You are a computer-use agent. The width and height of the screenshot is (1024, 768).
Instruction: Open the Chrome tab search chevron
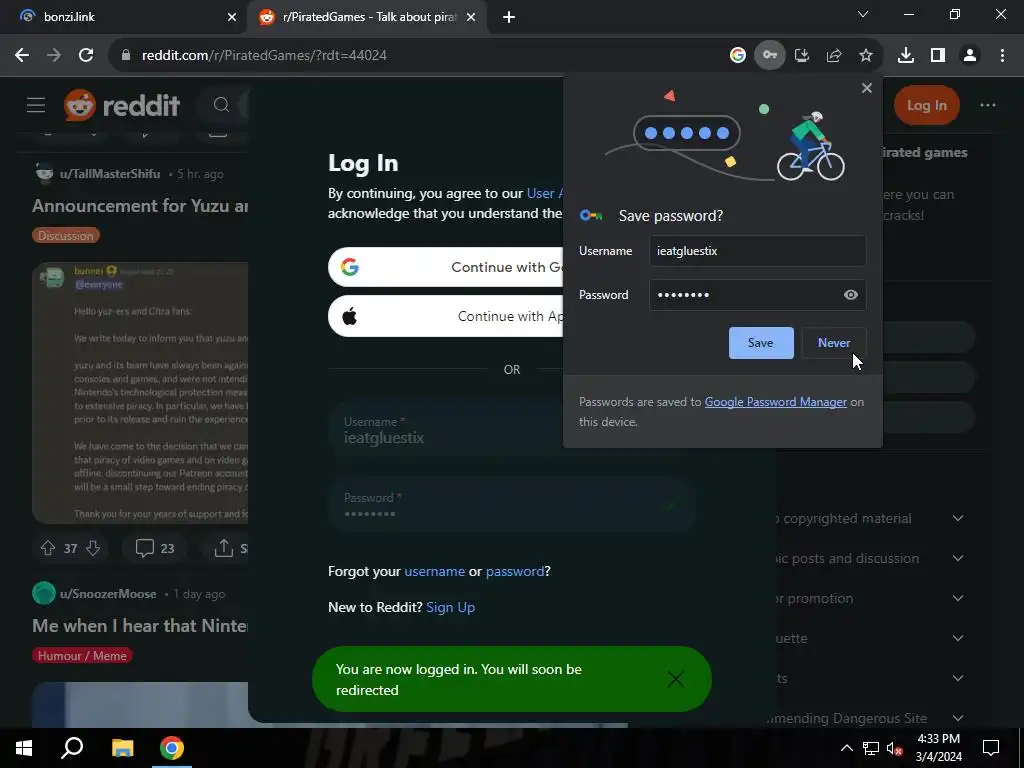863,14
